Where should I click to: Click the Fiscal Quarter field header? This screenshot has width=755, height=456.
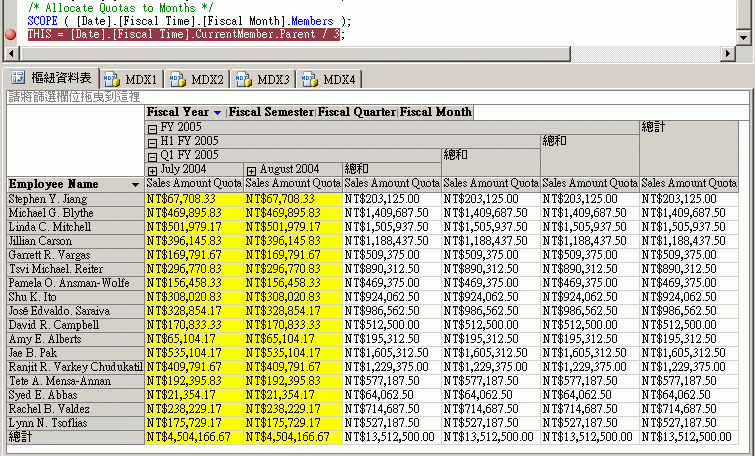point(357,113)
